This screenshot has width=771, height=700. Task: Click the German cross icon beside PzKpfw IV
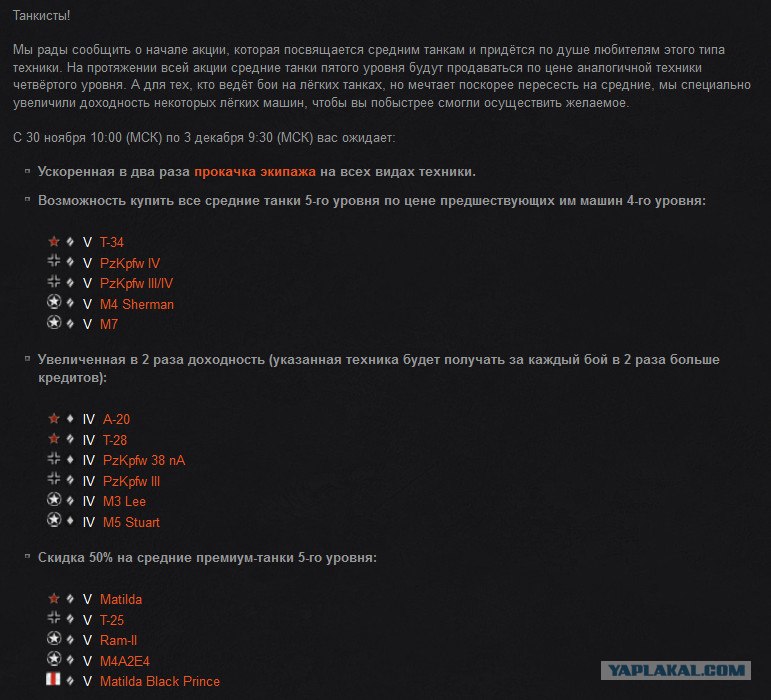[54, 261]
